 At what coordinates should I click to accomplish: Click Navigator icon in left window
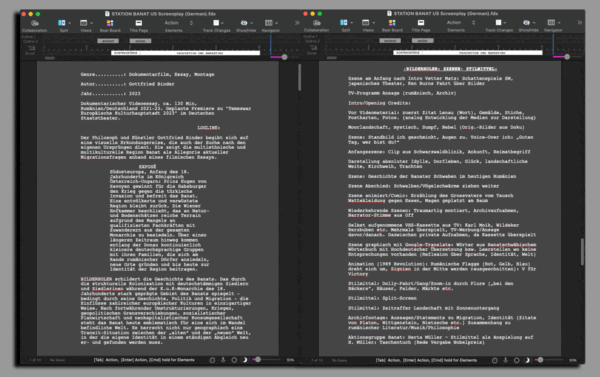(x=269, y=23)
